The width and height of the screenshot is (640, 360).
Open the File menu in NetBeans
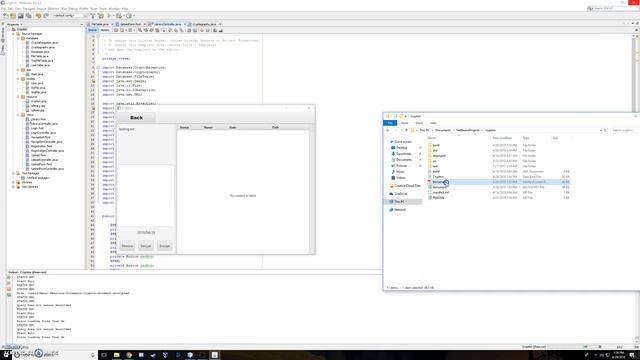tap(3, 9)
